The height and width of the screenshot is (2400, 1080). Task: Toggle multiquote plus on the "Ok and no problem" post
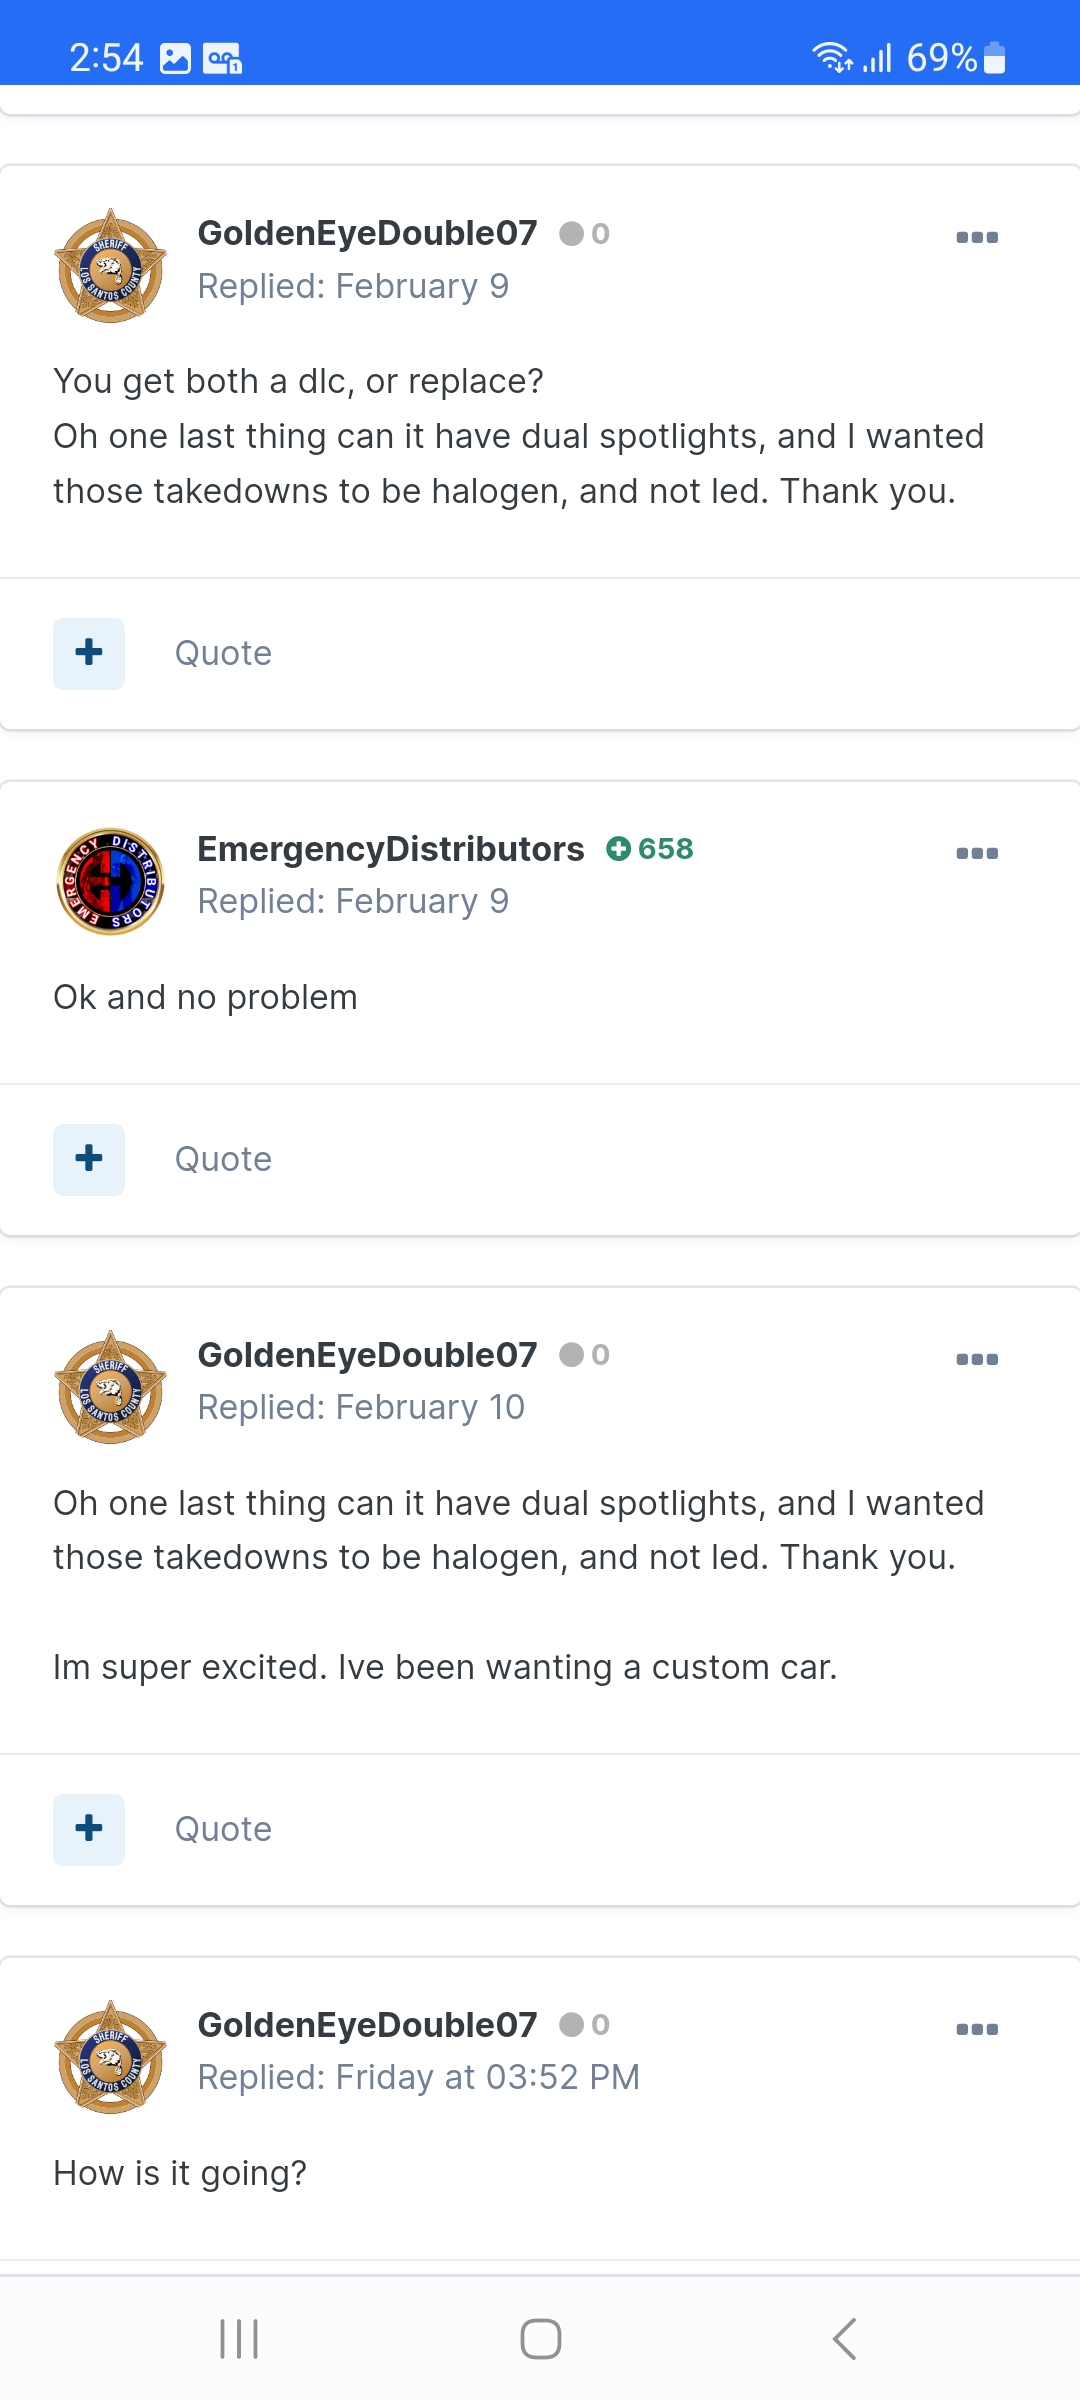89,1159
